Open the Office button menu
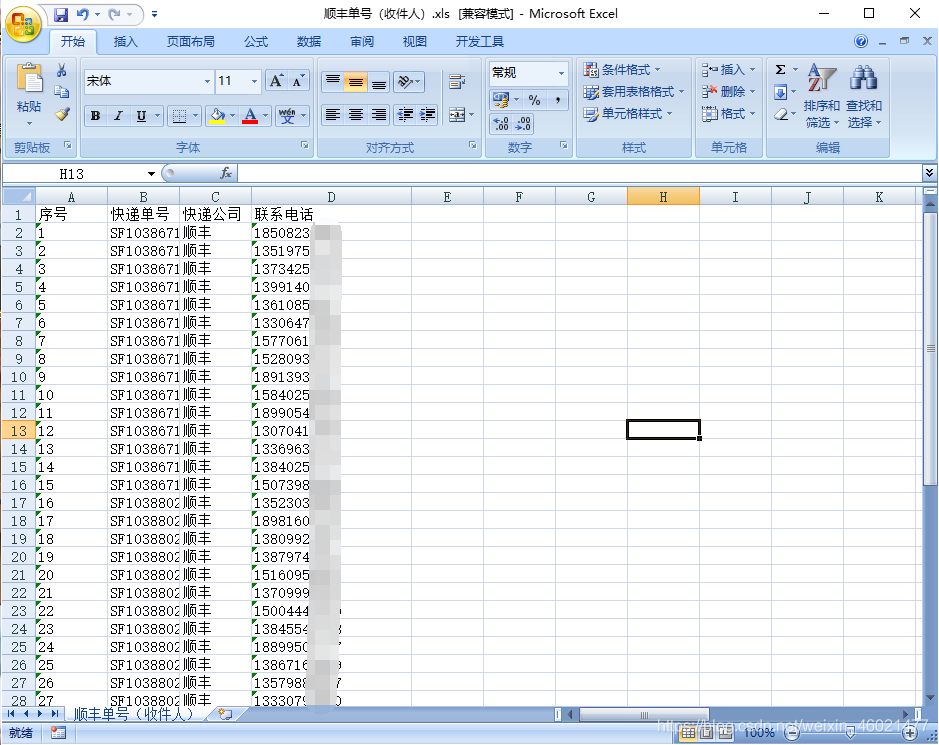The height and width of the screenshot is (745, 939). point(23,25)
